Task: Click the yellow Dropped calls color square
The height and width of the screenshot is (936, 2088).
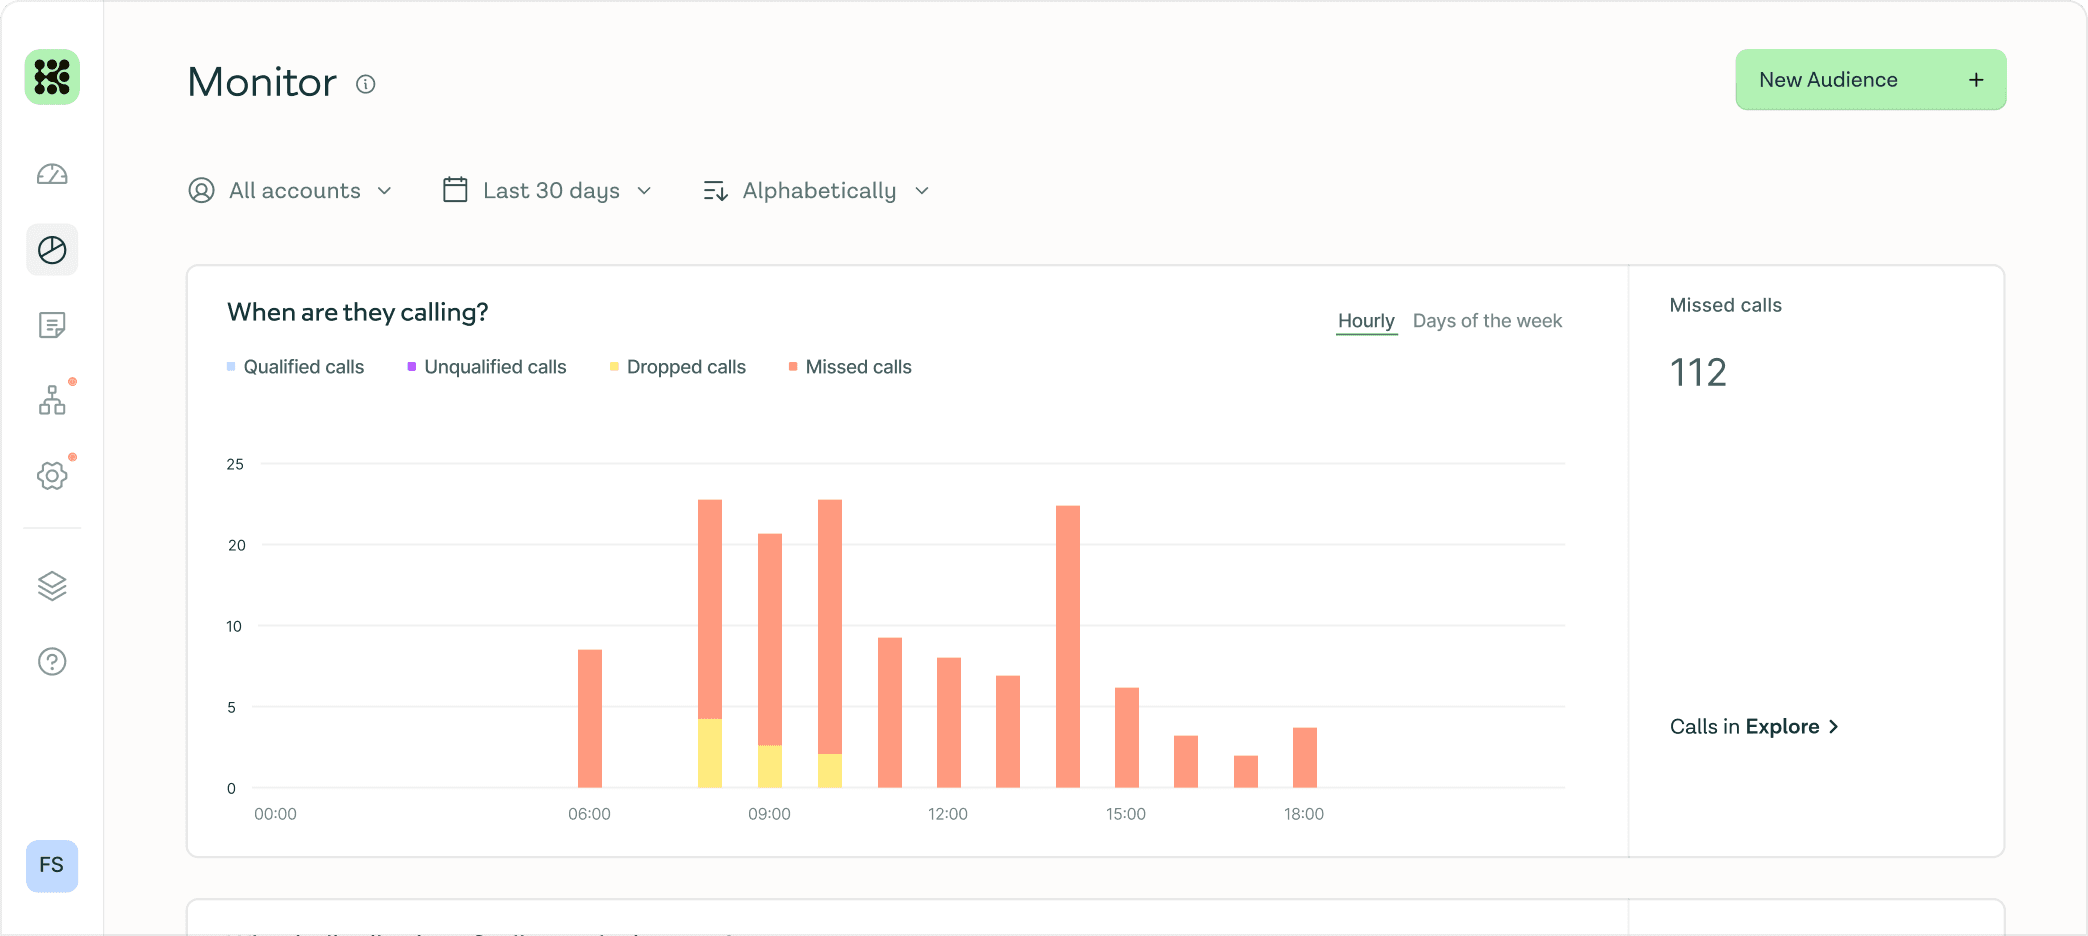Action: point(614,367)
